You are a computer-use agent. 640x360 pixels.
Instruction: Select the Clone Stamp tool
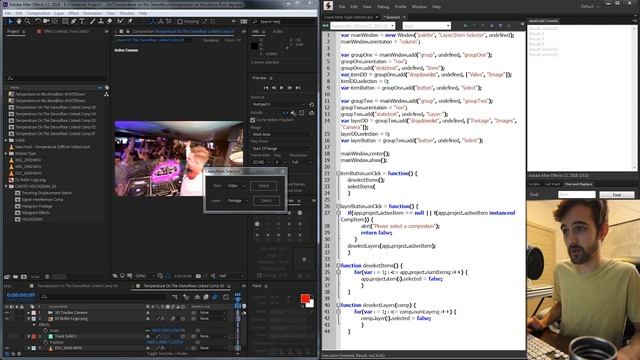(x=101, y=21)
